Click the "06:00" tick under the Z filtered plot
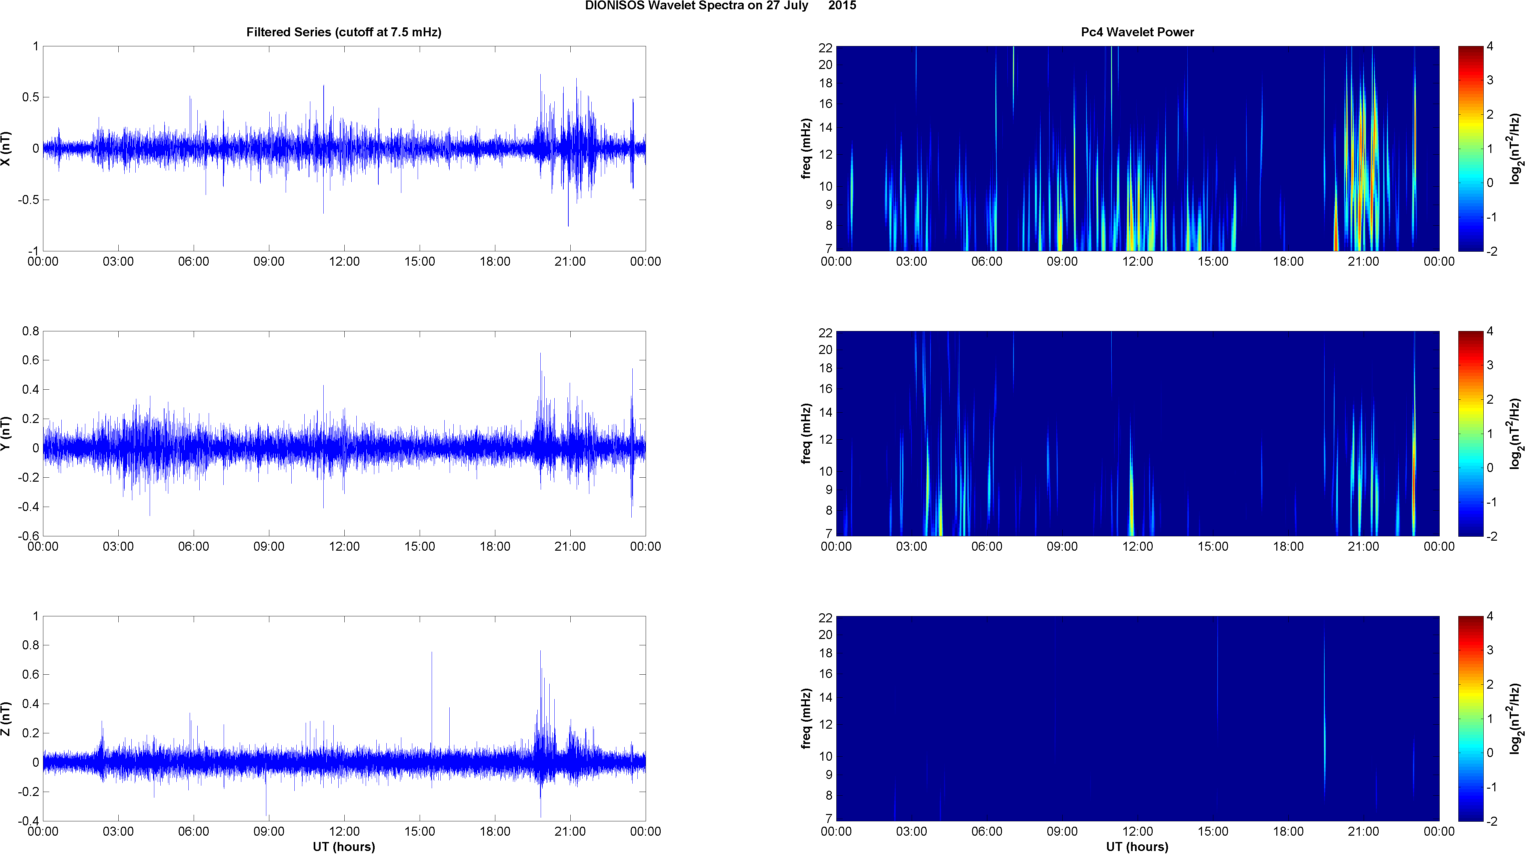The image size is (1525, 854). [x=193, y=831]
